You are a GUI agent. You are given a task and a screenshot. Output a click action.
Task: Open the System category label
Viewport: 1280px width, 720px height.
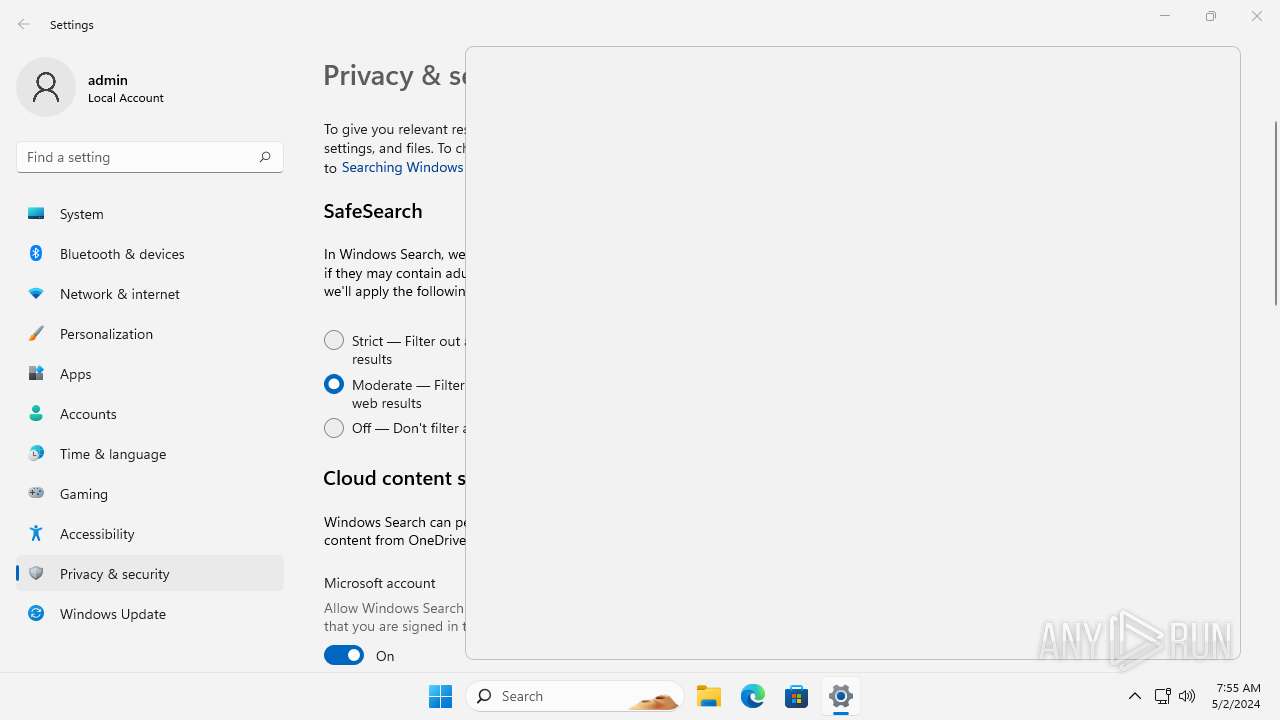click(x=81, y=213)
